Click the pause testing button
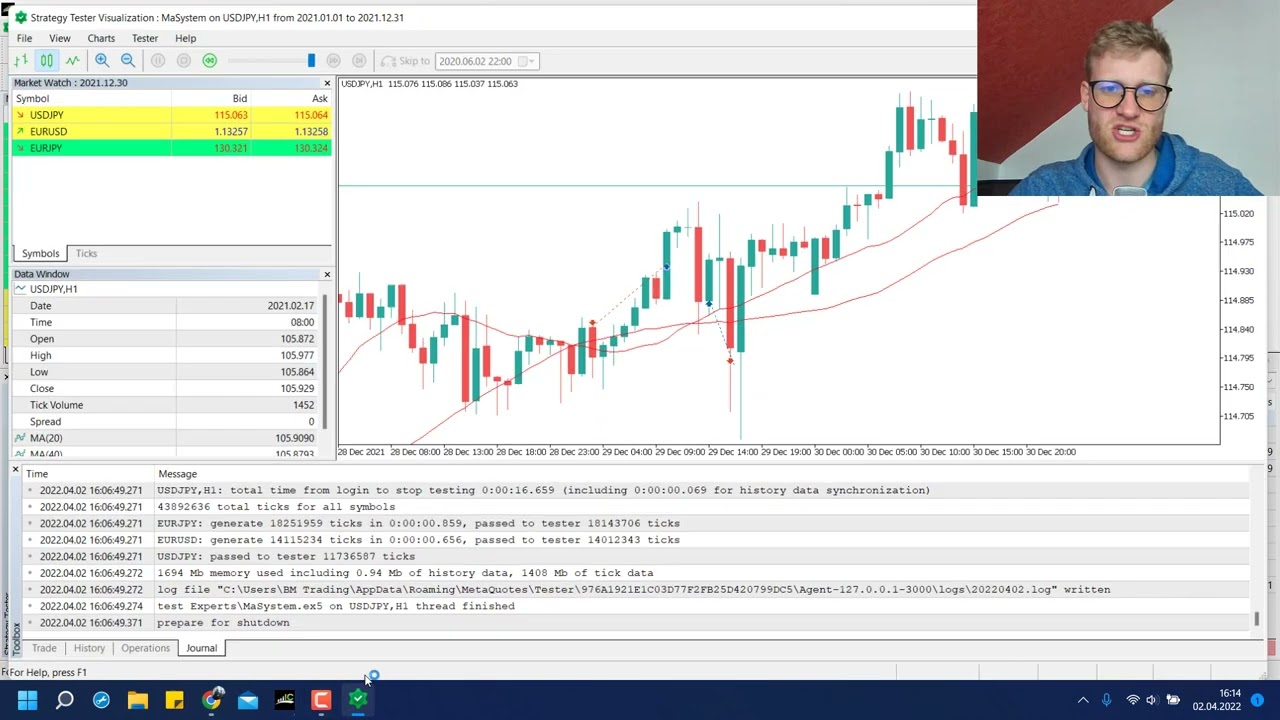The height and width of the screenshot is (720, 1280). pyautogui.click(x=158, y=61)
